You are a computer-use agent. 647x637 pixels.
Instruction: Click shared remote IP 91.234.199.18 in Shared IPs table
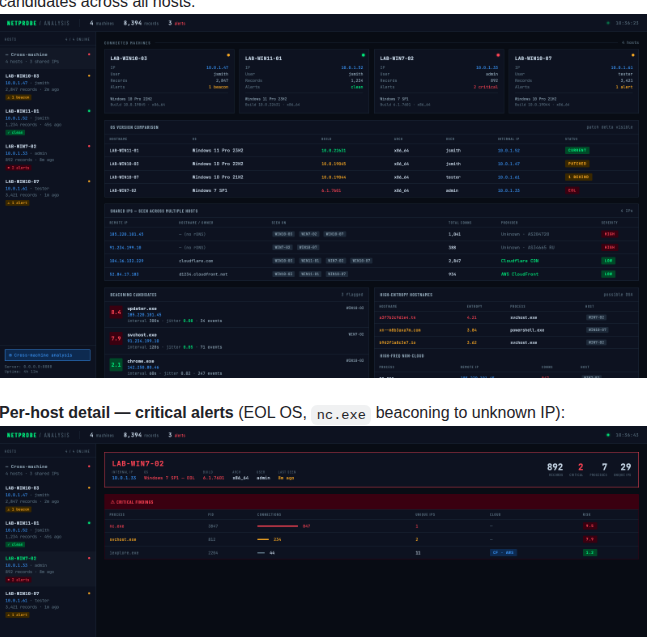coord(125,248)
